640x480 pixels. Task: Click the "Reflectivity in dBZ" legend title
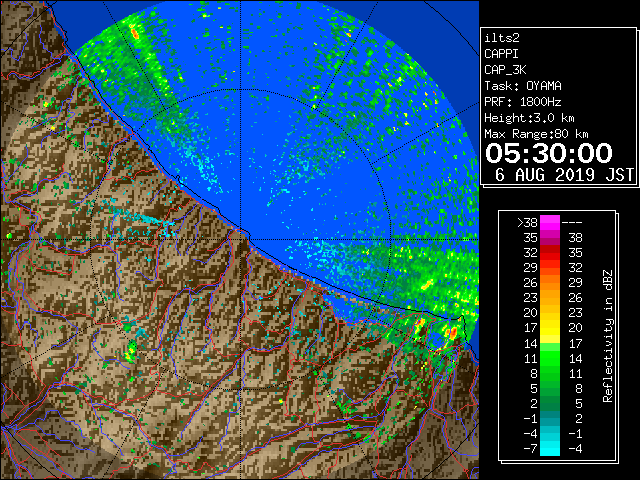point(608,336)
